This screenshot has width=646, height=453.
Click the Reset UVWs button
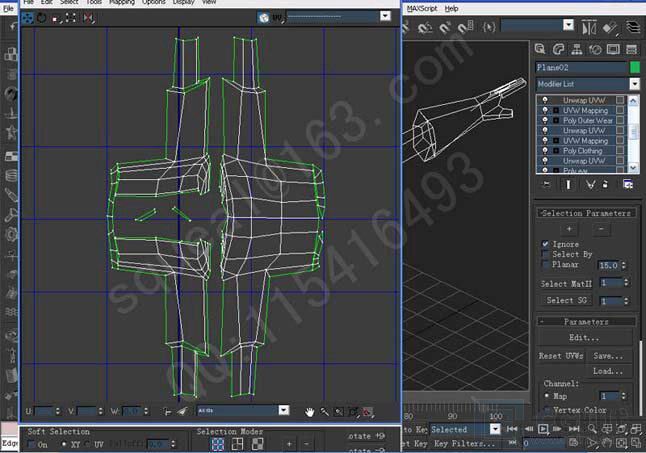[561, 356]
